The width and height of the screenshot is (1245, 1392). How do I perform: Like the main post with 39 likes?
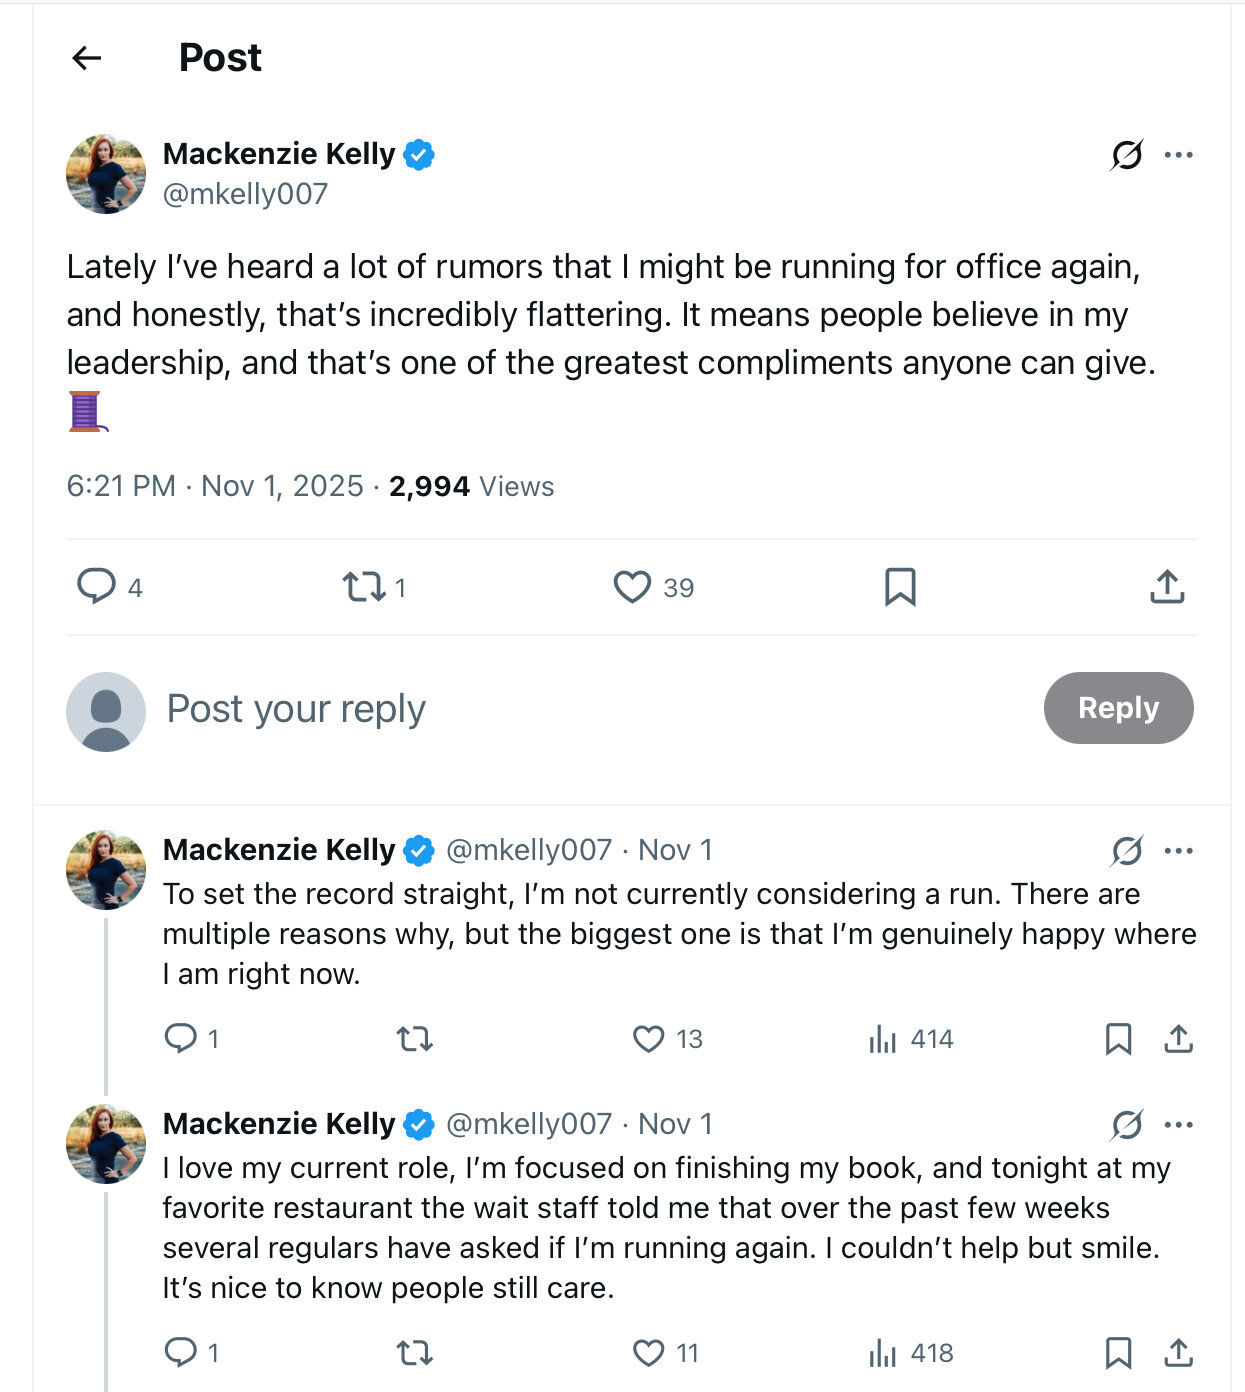(x=632, y=586)
